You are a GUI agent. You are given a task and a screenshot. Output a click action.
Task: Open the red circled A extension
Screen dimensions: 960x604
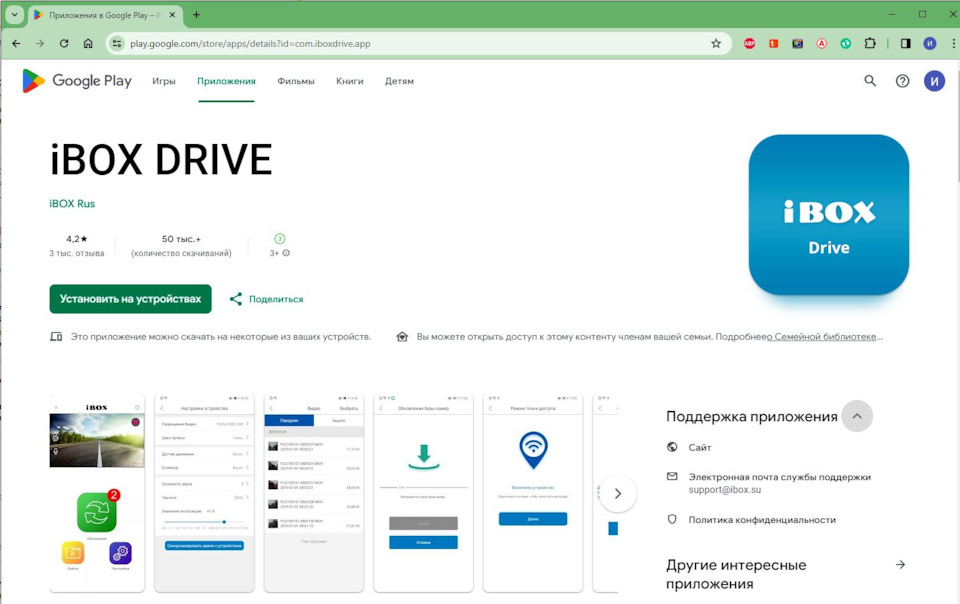822,43
